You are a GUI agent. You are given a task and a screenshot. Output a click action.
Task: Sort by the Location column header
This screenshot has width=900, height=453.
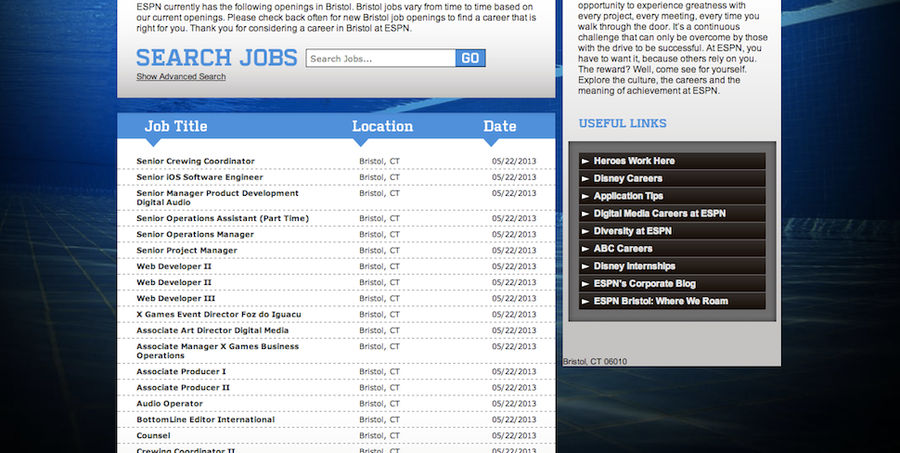click(x=382, y=126)
